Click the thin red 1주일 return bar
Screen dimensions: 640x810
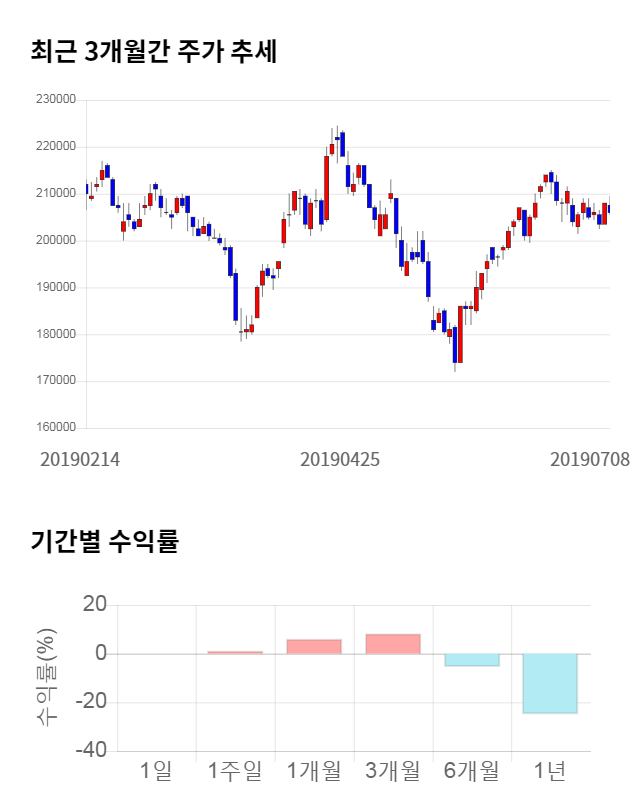point(235,652)
